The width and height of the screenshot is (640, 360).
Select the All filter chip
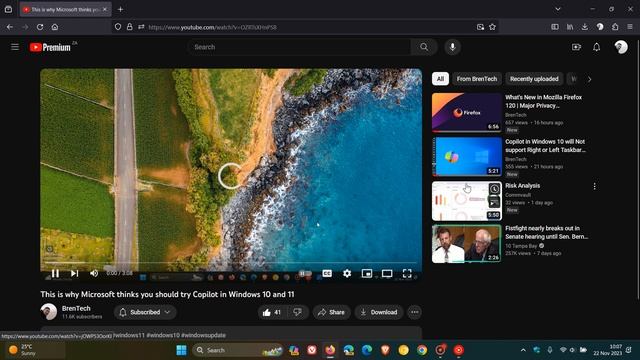coord(440,79)
